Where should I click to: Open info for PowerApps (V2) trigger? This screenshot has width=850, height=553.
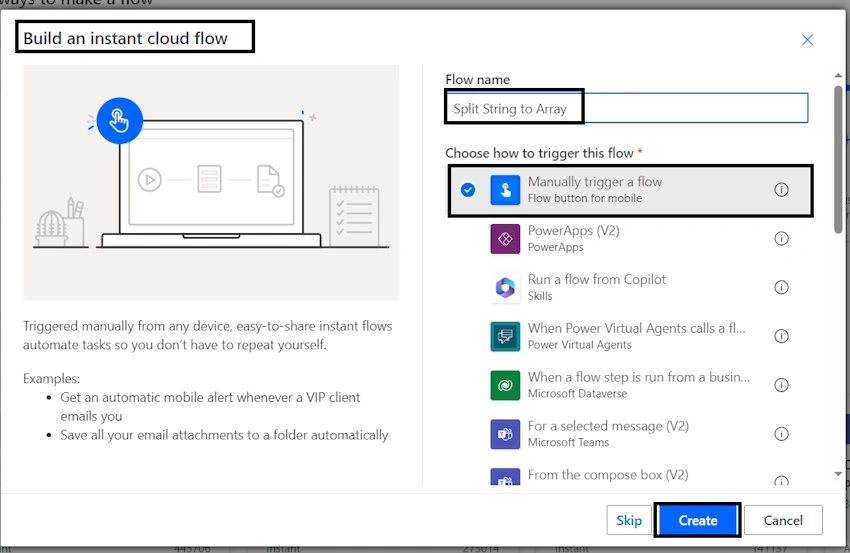pyautogui.click(x=781, y=239)
